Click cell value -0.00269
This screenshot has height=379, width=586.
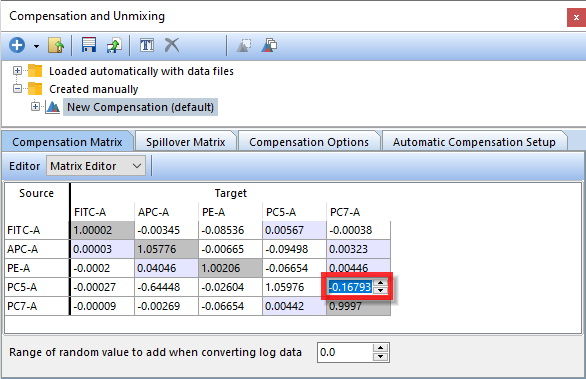pyautogui.click(x=166, y=306)
